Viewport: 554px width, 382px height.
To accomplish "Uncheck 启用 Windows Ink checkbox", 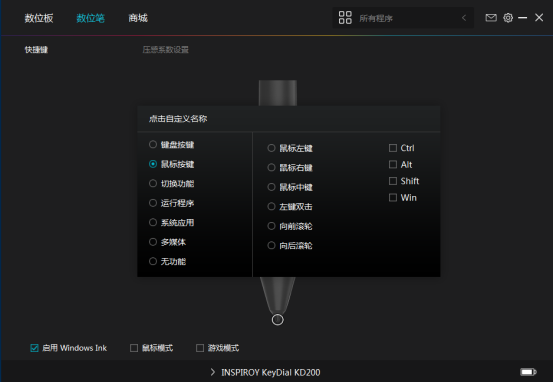I will [x=34, y=348].
